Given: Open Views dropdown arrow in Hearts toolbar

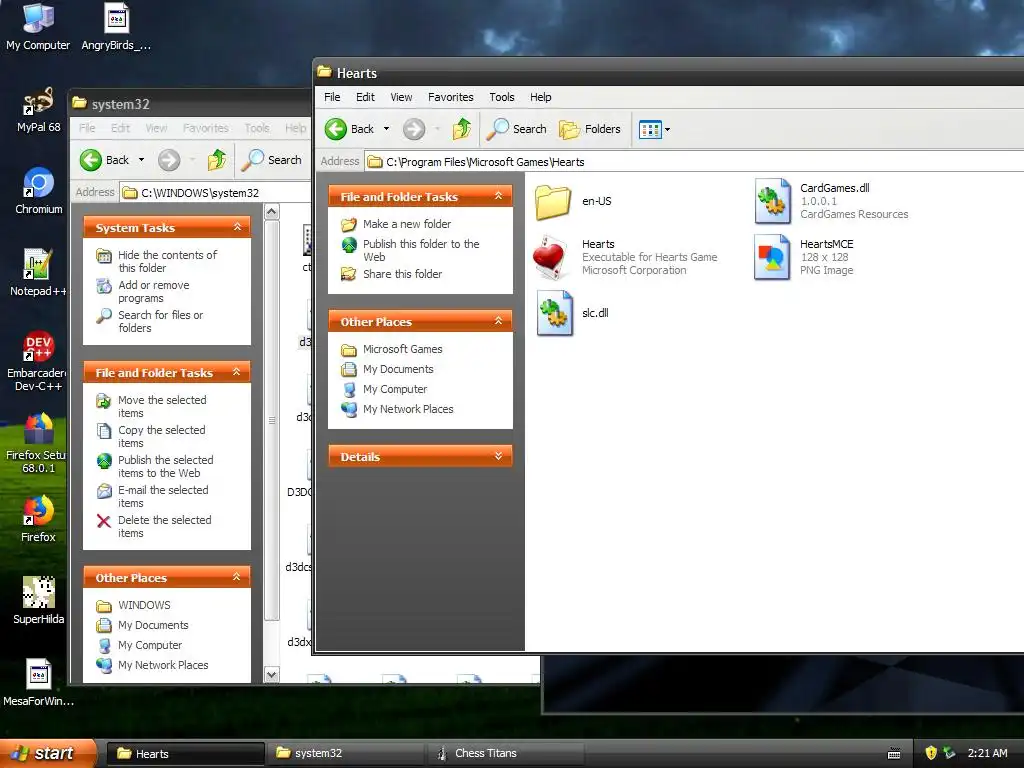Looking at the screenshot, I should point(667,129).
